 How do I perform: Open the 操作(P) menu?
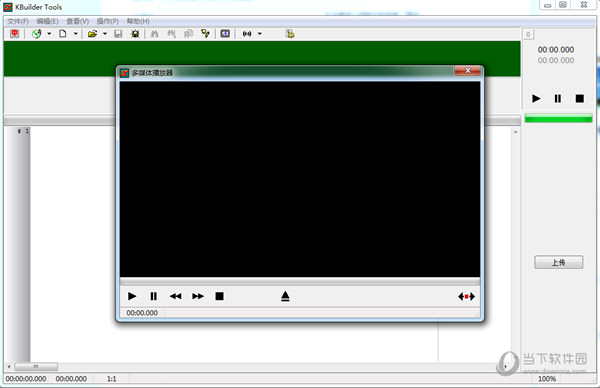[108, 21]
